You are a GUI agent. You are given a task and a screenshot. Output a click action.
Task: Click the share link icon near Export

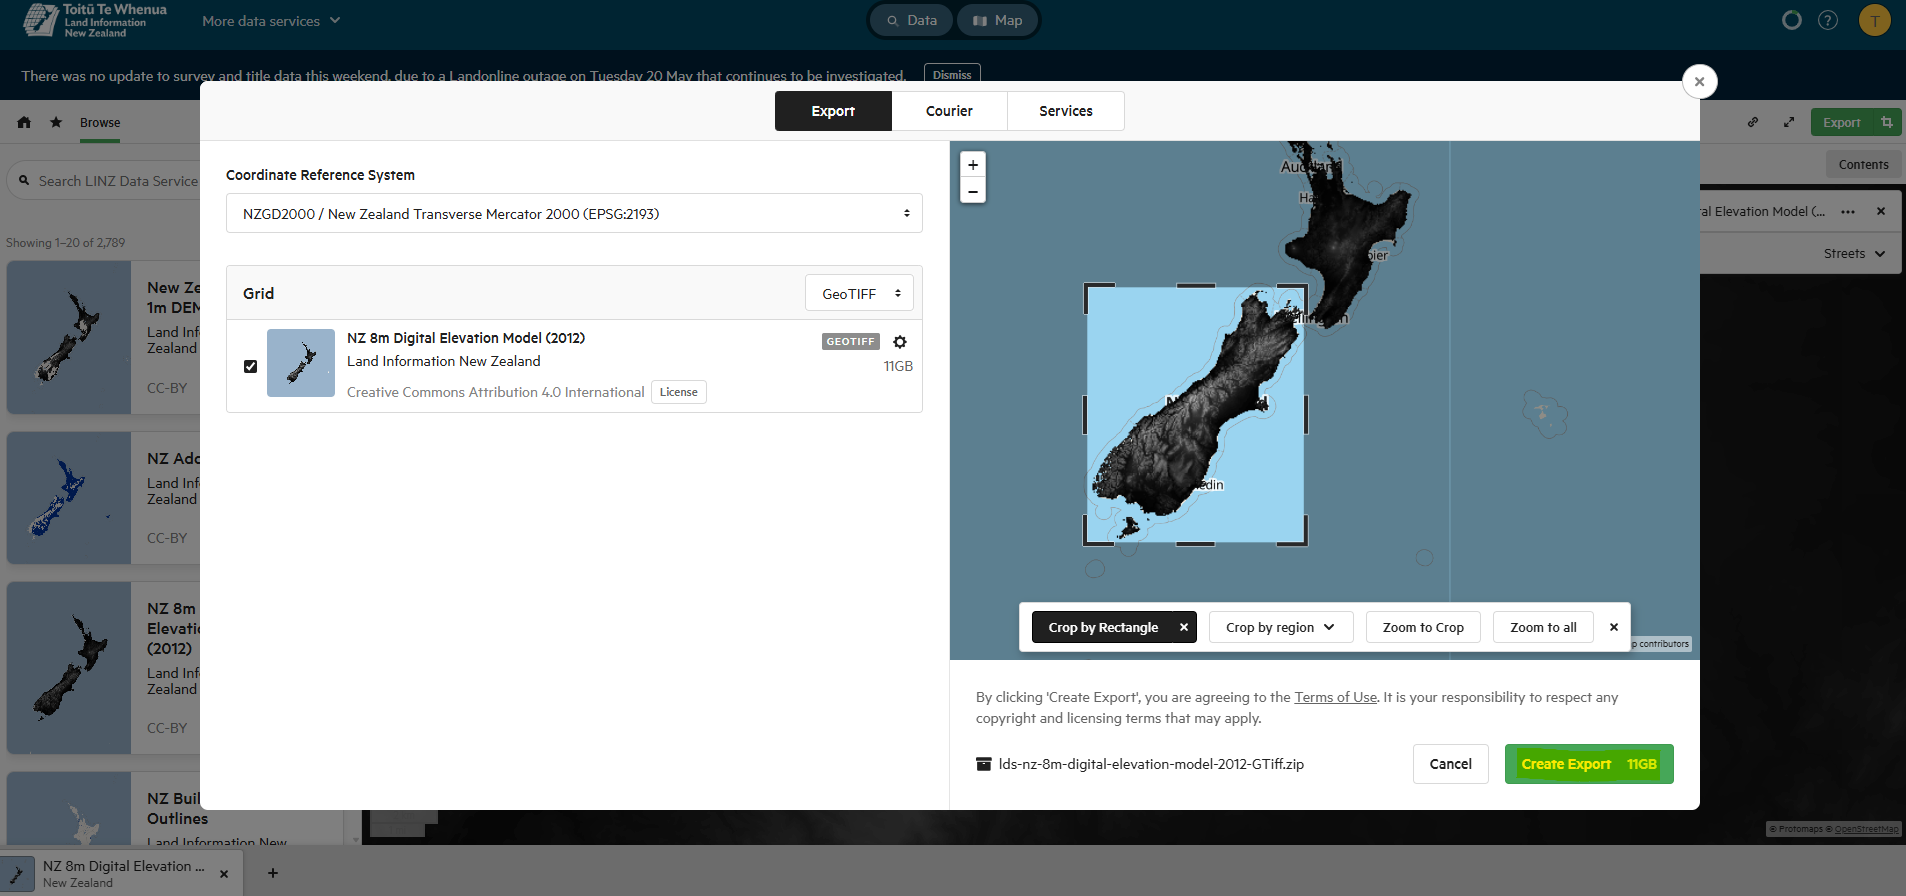(x=1753, y=122)
